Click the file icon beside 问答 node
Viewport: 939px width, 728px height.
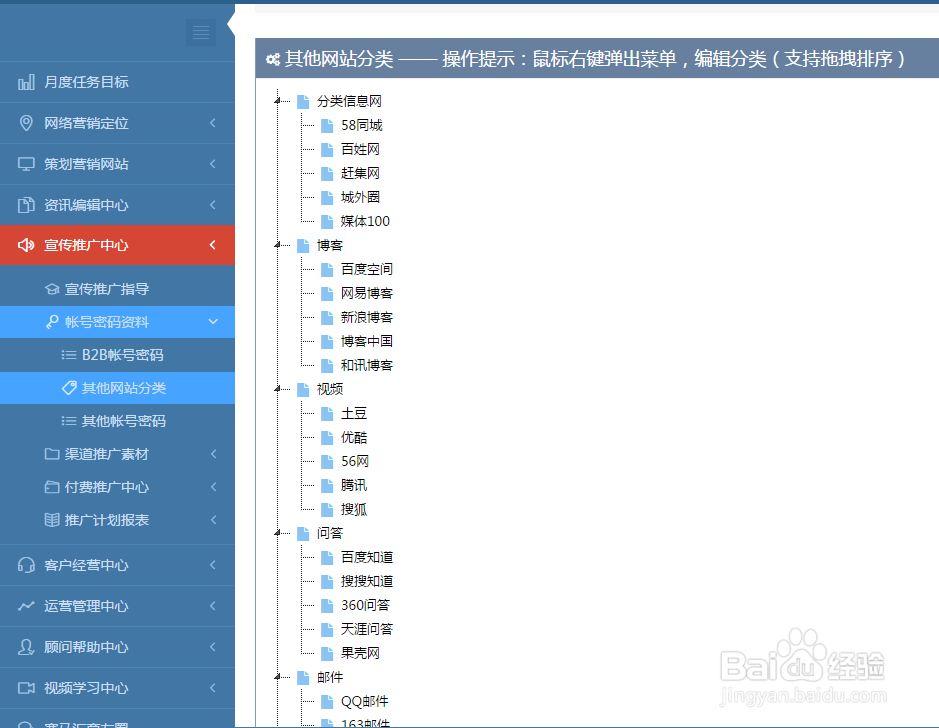click(x=303, y=533)
